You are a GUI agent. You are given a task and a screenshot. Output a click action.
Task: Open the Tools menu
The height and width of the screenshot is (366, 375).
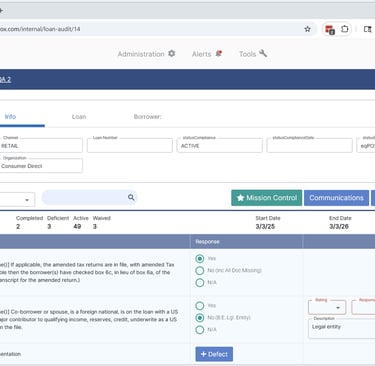pyautogui.click(x=253, y=54)
